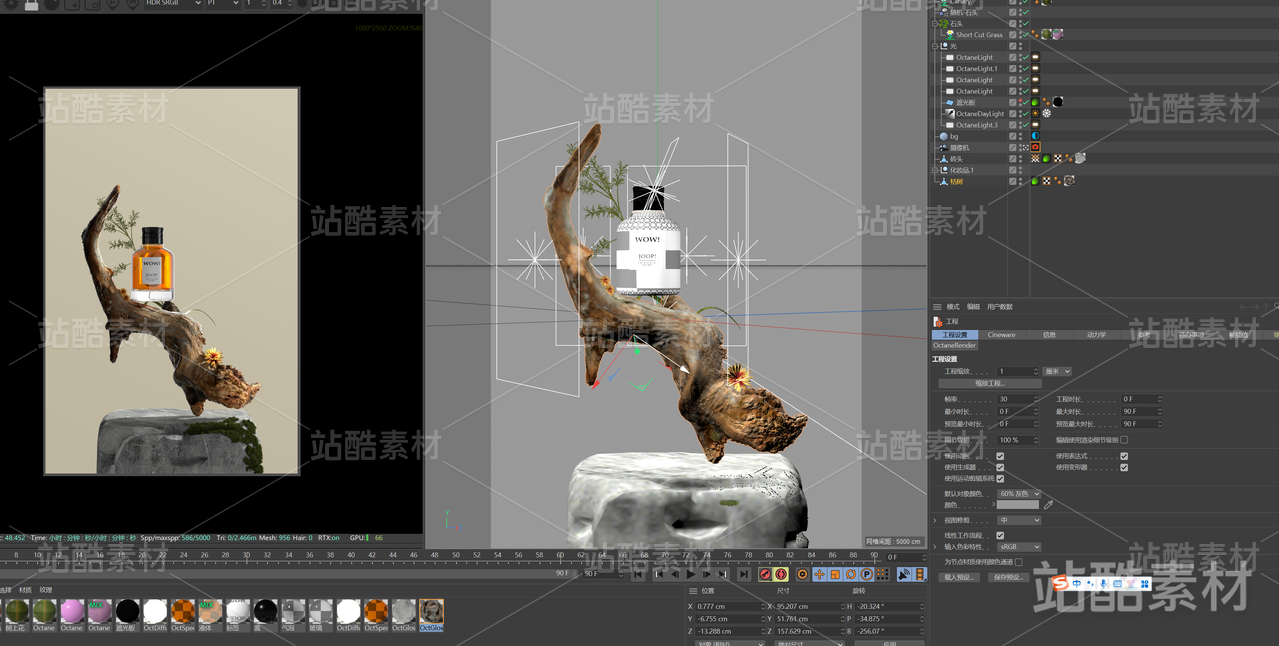1279x646 pixels.
Task: Open the timeline film strip icon
Action: tap(920, 574)
